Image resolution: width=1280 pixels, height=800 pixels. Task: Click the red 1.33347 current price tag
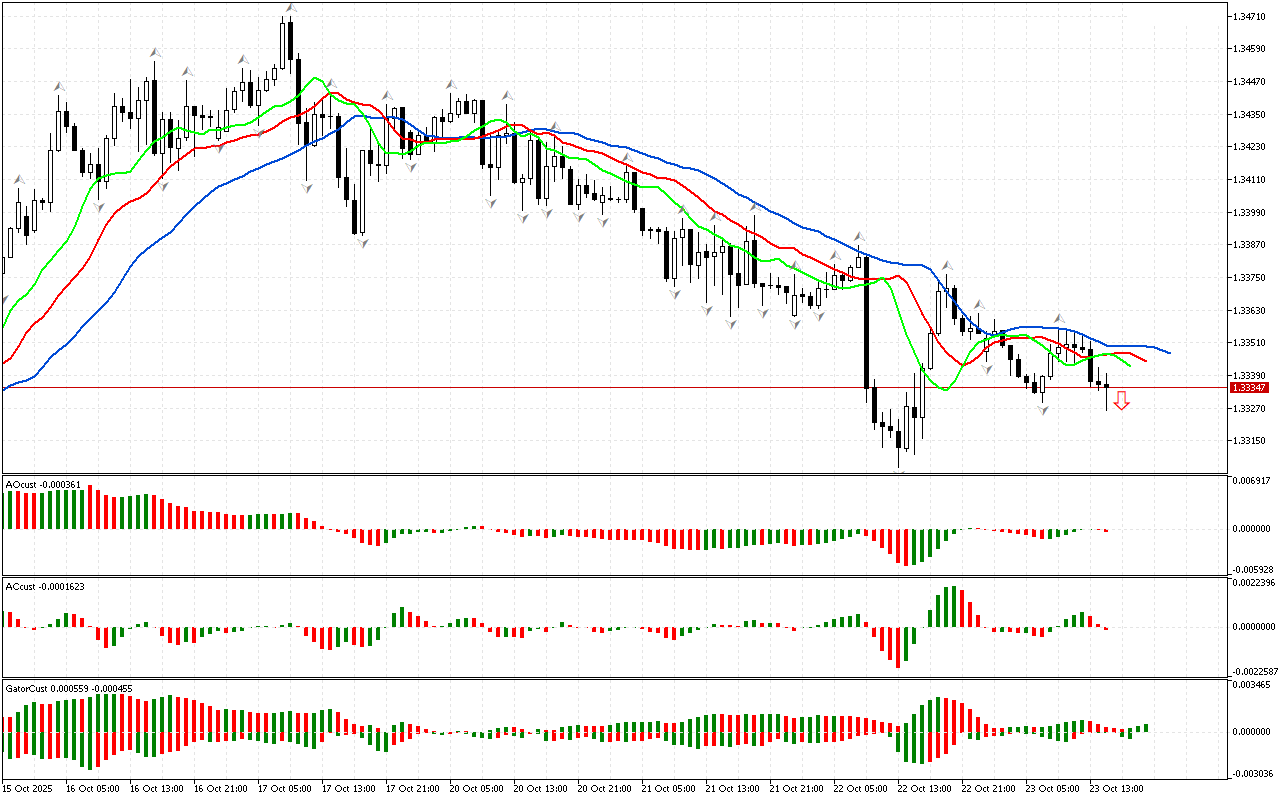[1249, 387]
